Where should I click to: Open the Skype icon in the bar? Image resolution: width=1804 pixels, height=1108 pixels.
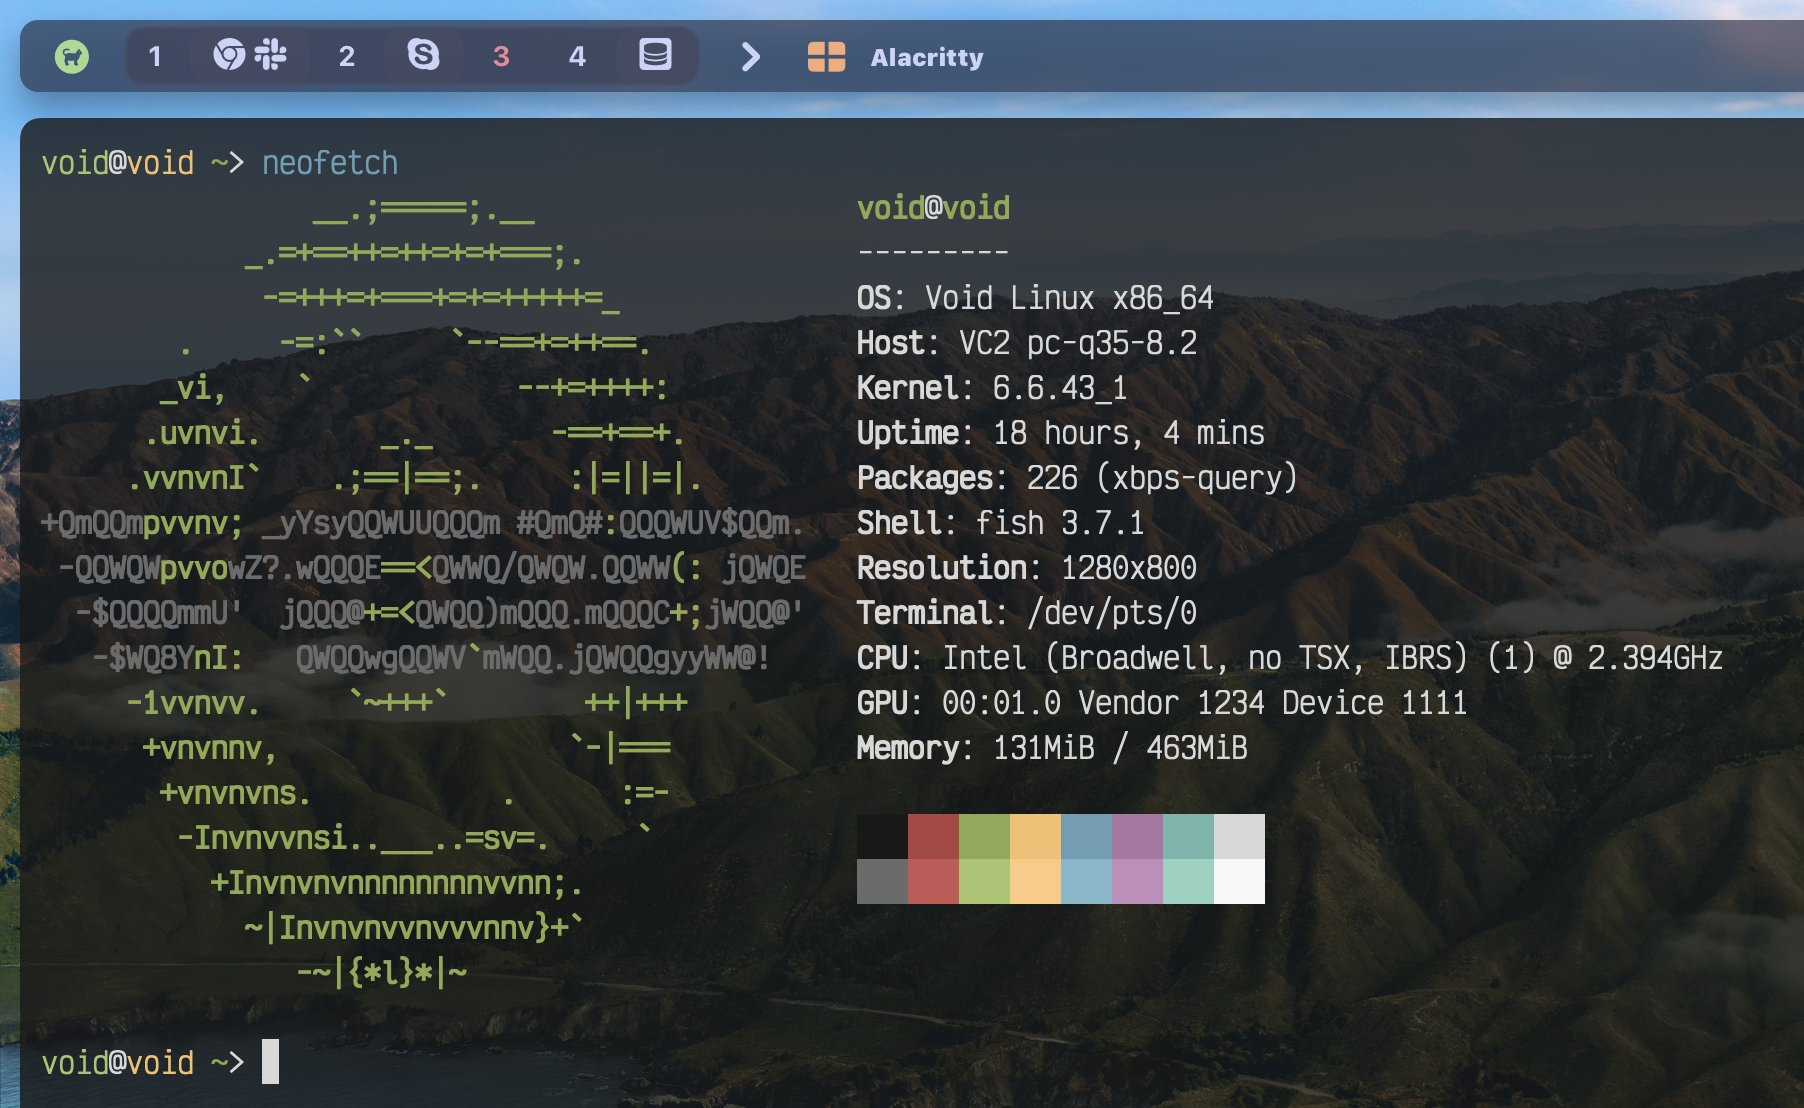coord(423,54)
